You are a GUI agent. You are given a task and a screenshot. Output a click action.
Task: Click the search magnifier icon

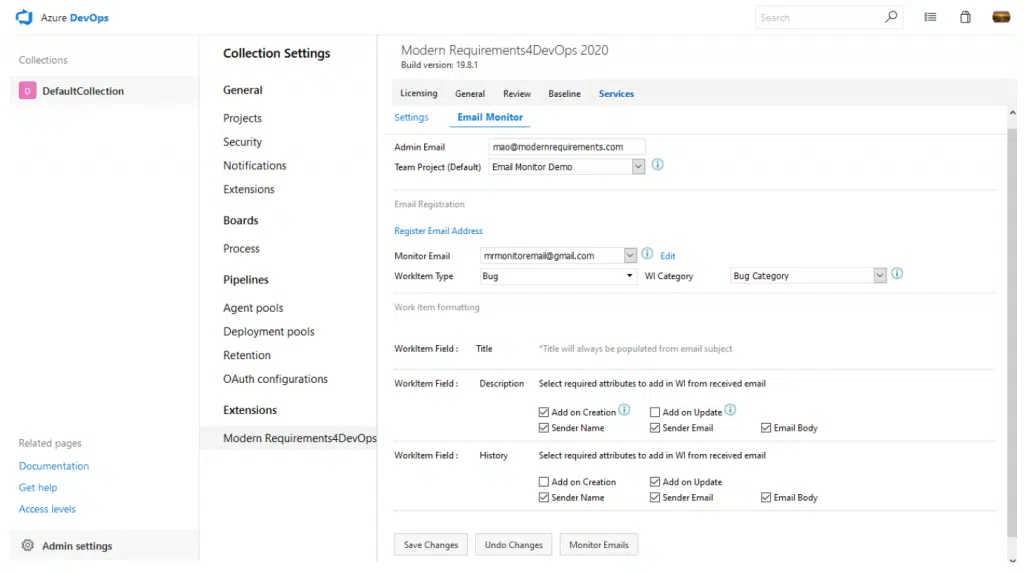[890, 17]
